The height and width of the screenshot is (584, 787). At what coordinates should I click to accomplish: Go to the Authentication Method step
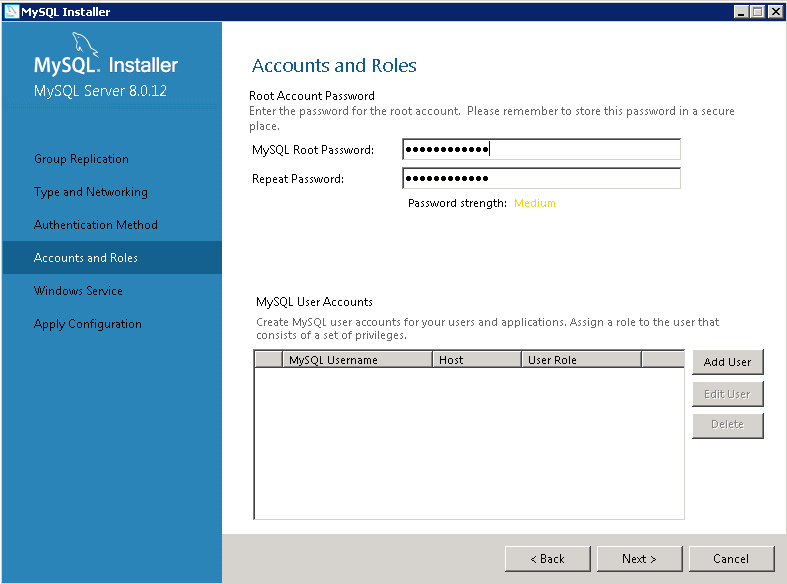[96, 225]
